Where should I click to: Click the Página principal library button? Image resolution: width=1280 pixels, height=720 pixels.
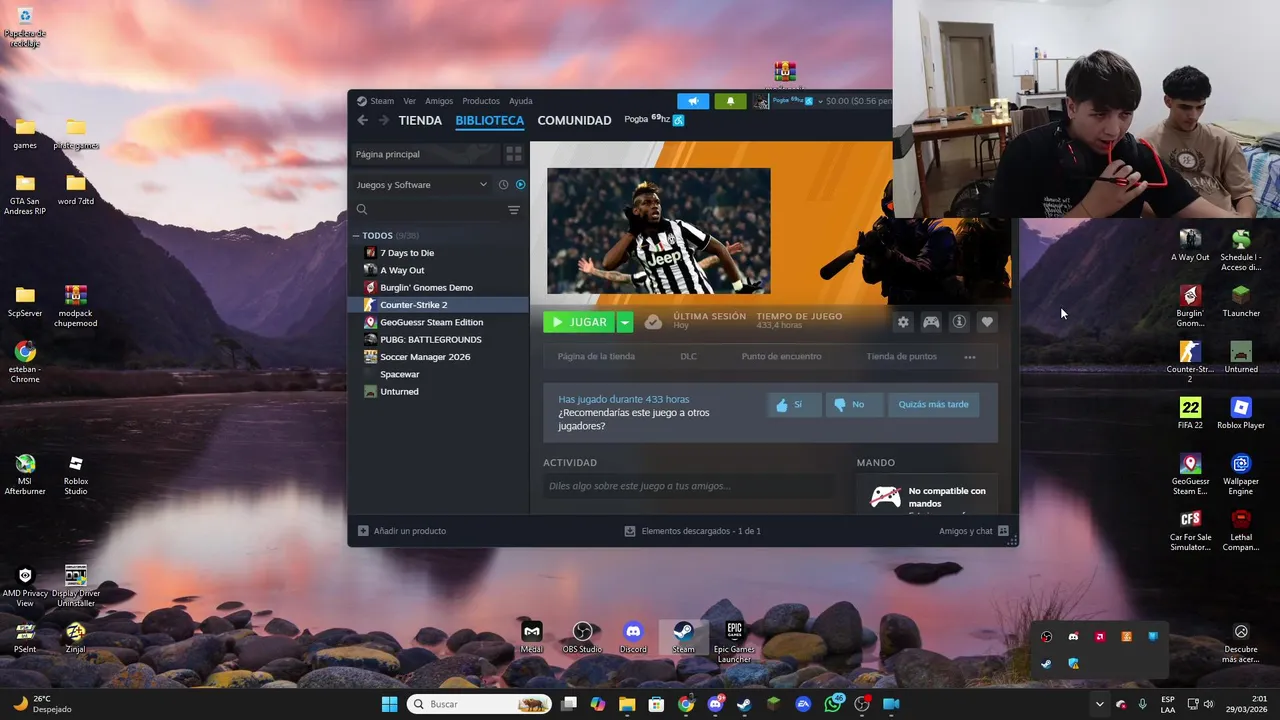[426, 154]
